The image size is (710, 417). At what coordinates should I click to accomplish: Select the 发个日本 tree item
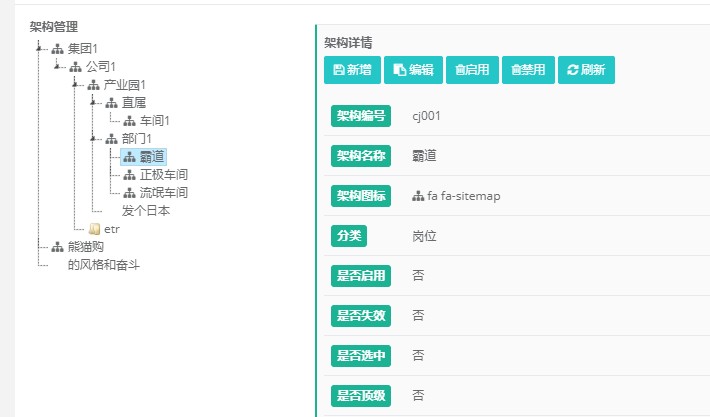[145, 211]
